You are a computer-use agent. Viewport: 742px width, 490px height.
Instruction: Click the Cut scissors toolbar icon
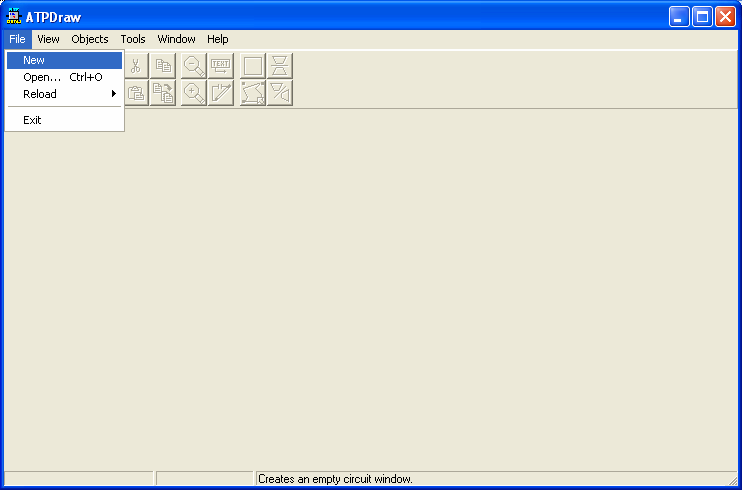[x=136, y=66]
